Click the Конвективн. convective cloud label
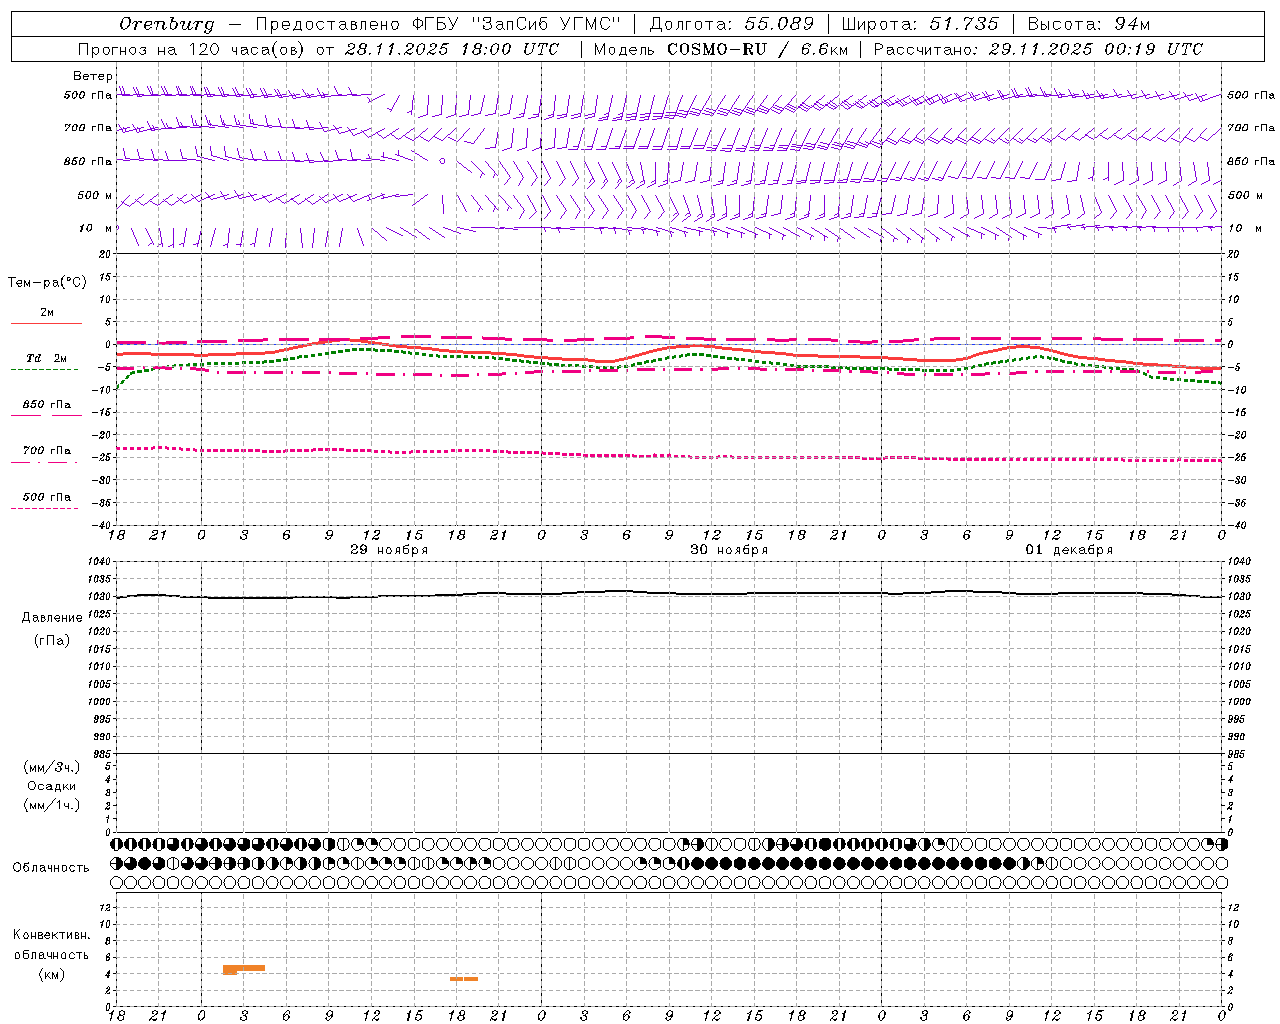 coord(51,934)
